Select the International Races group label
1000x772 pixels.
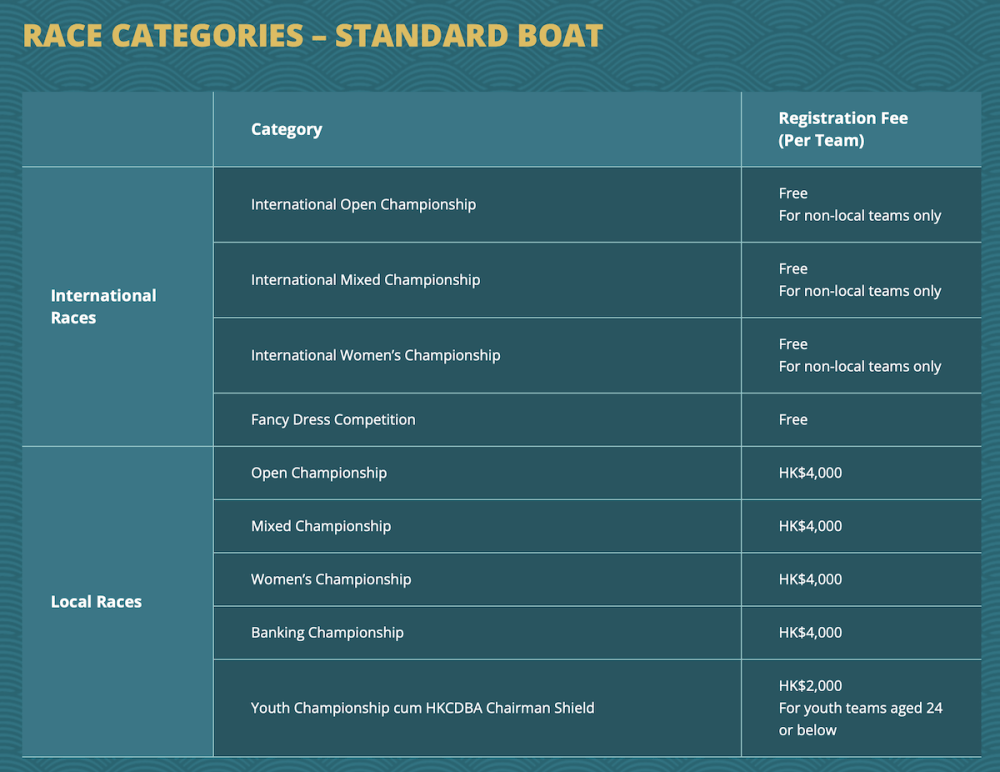(x=104, y=306)
